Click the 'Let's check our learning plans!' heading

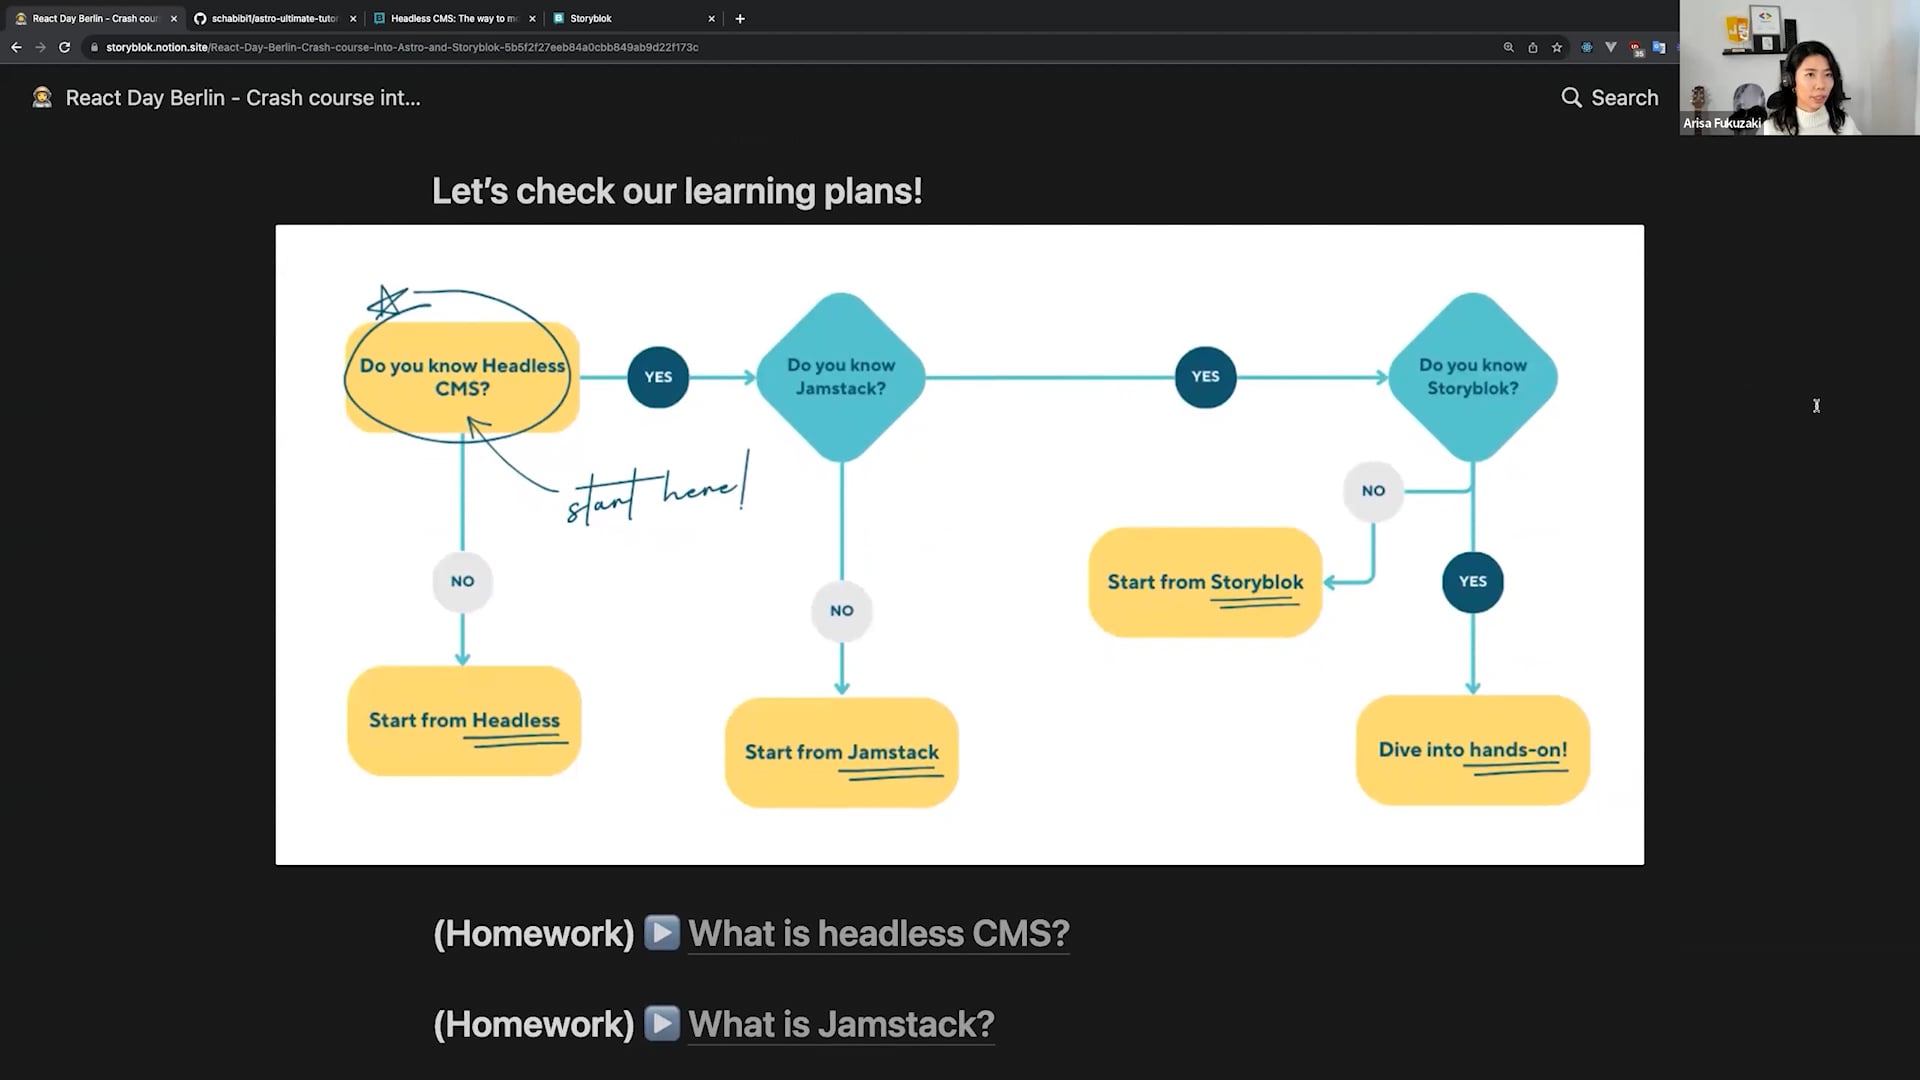point(677,191)
